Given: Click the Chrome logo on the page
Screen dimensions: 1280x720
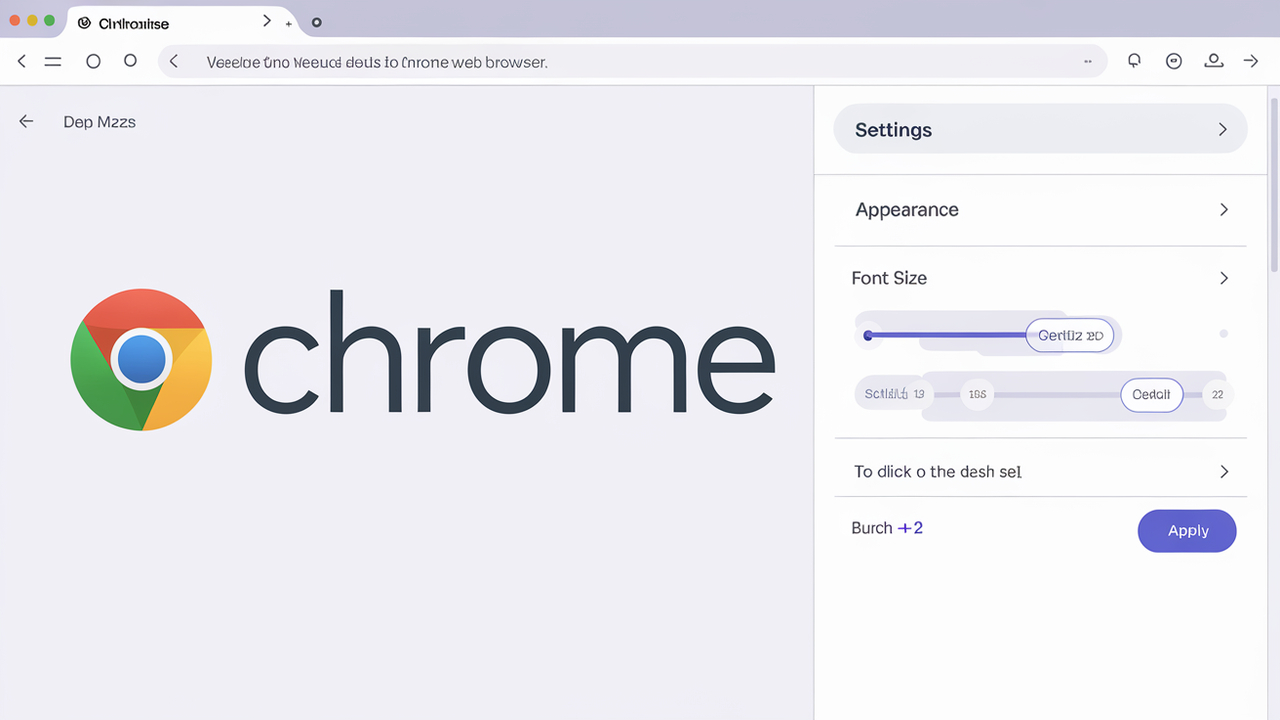Looking at the screenshot, I should 141,360.
